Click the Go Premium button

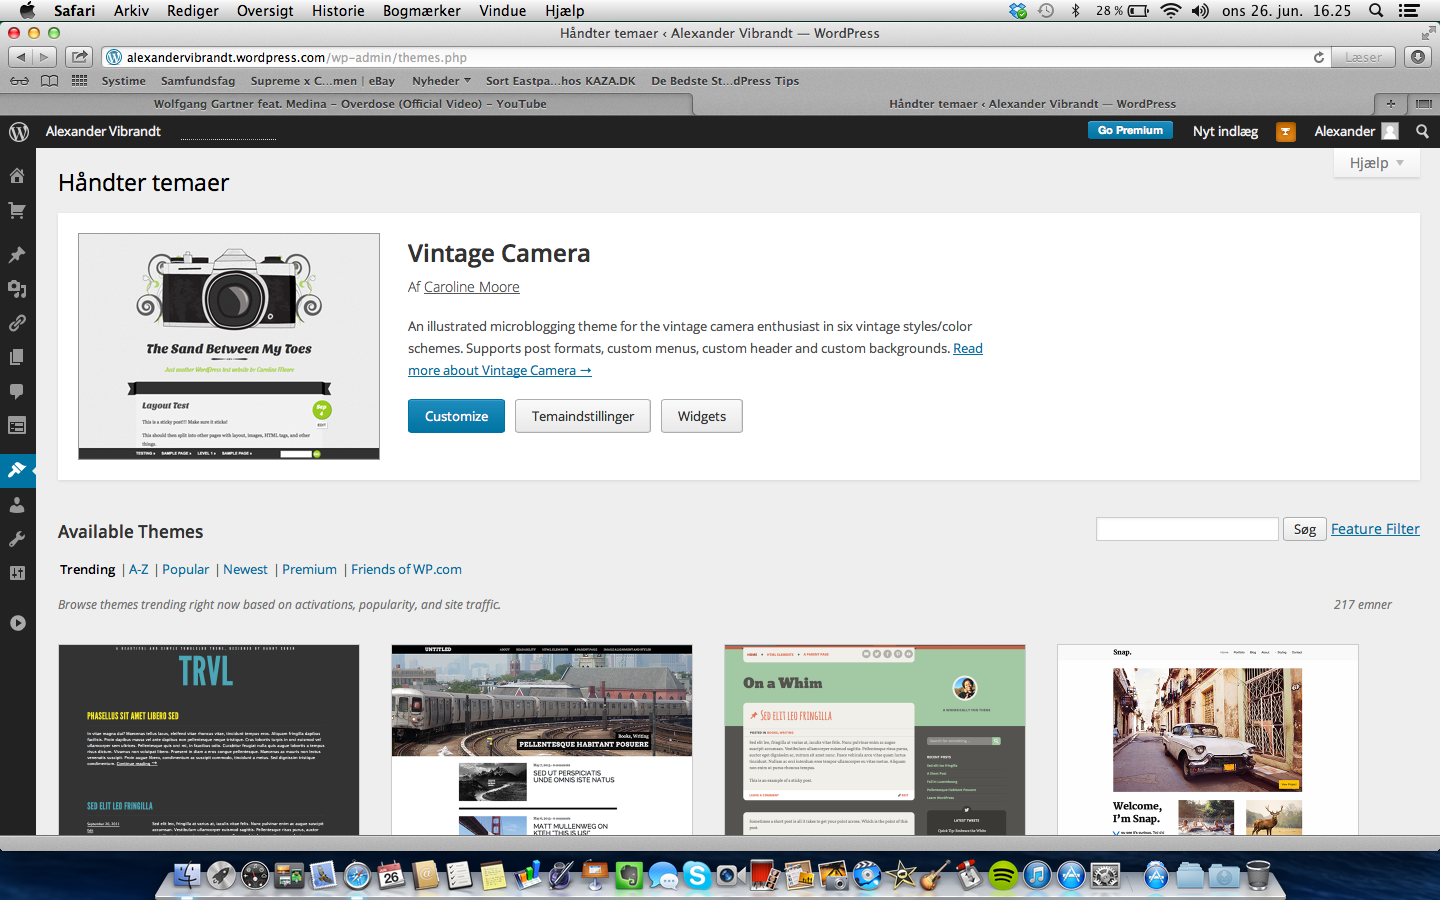(1130, 130)
